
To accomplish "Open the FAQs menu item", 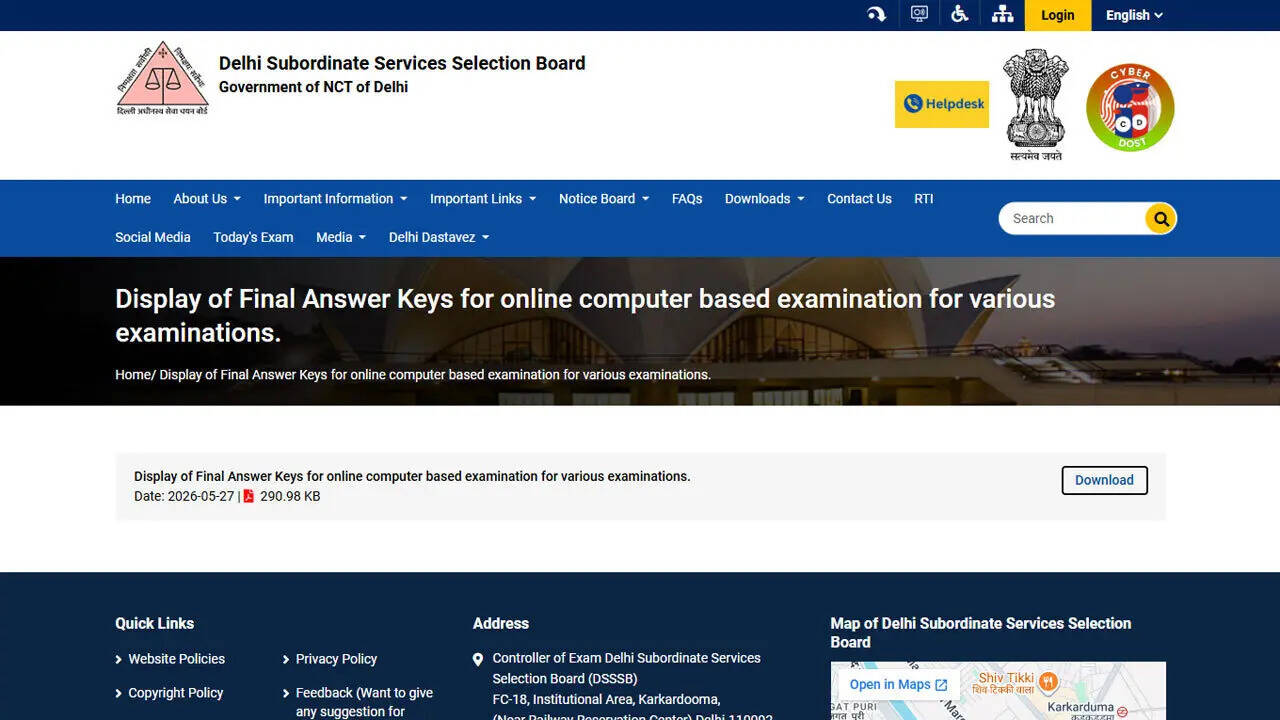I will 687,199.
